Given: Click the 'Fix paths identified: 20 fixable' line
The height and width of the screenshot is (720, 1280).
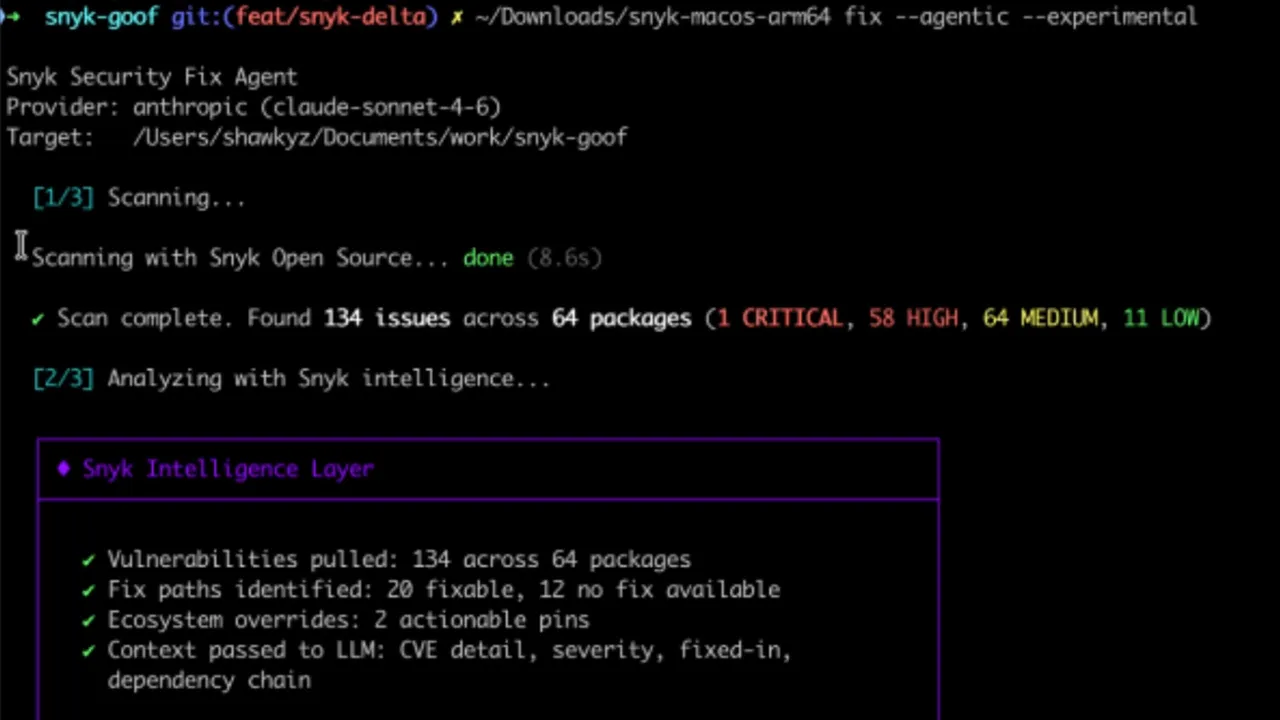Looking at the screenshot, I should [x=444, y=589].
